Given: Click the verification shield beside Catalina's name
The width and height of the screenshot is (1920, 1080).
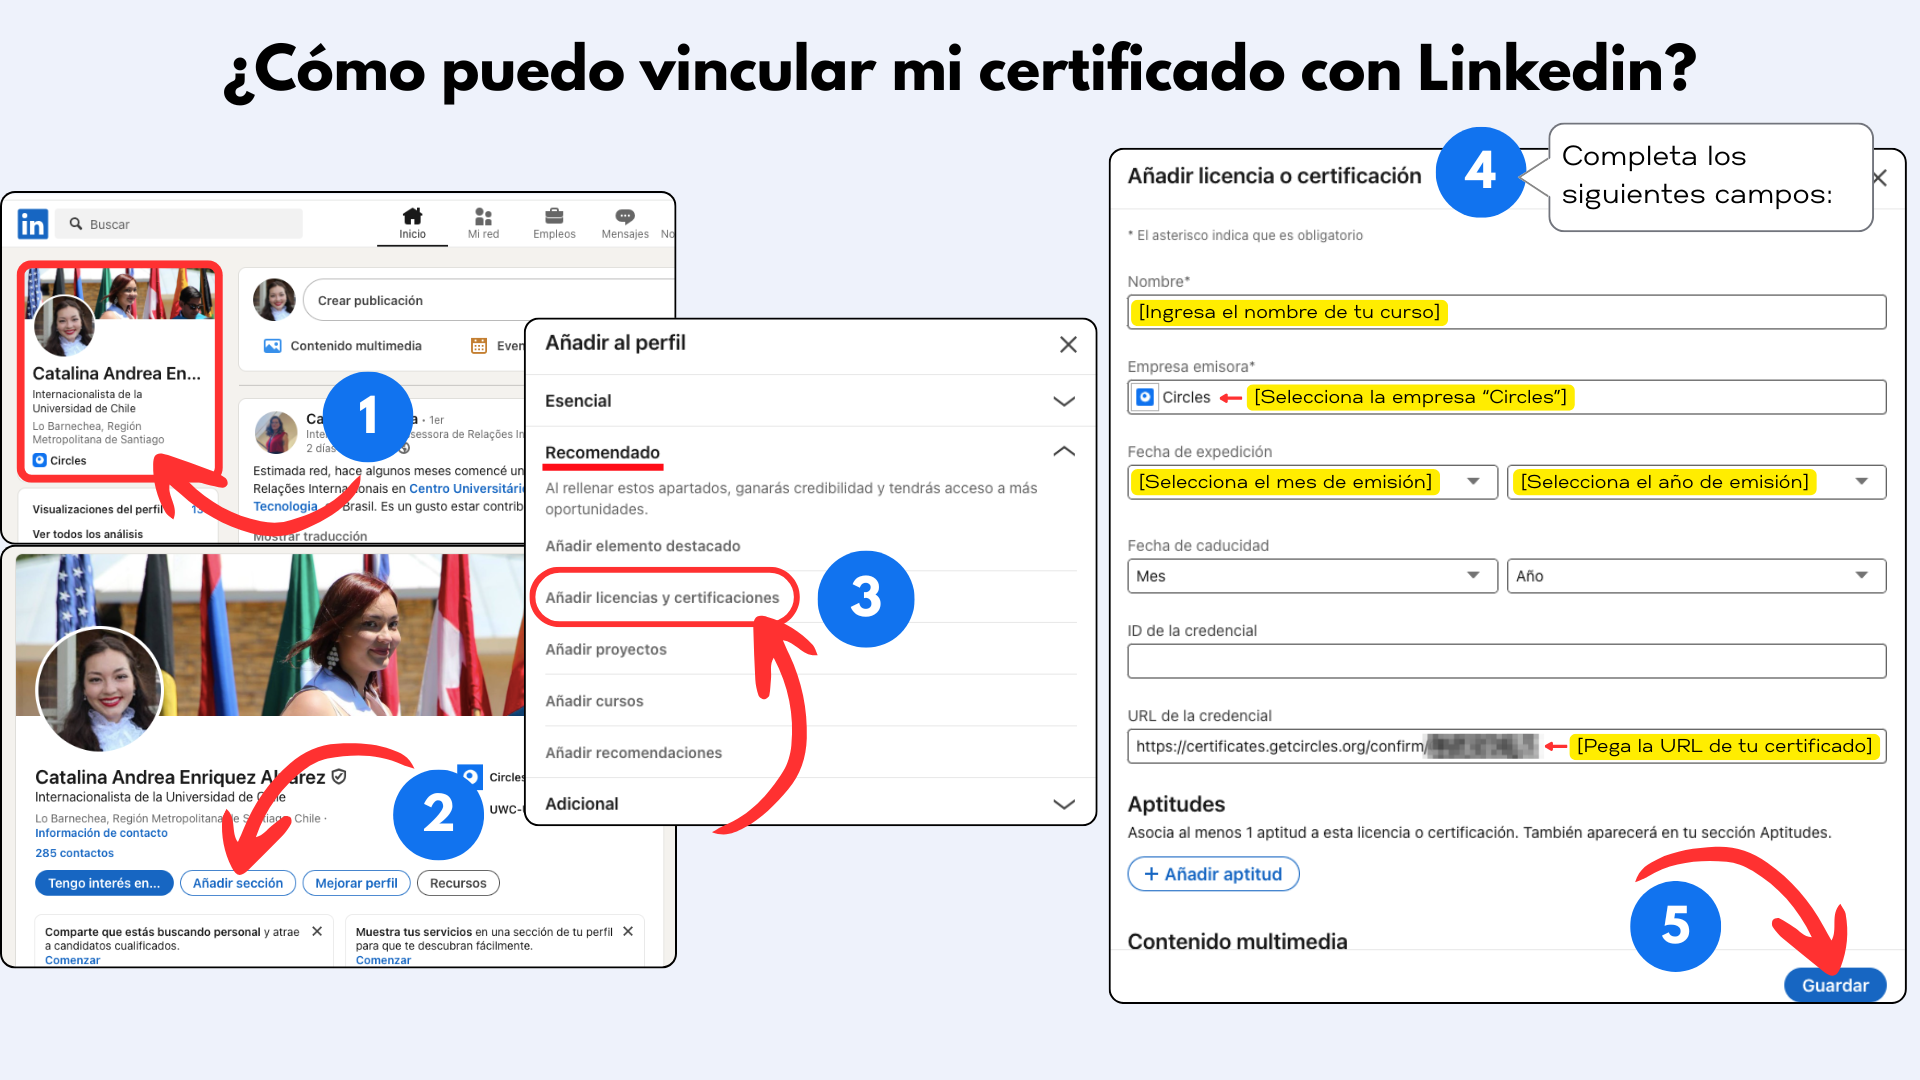Looking at the screenshot, I should point(339,776).
